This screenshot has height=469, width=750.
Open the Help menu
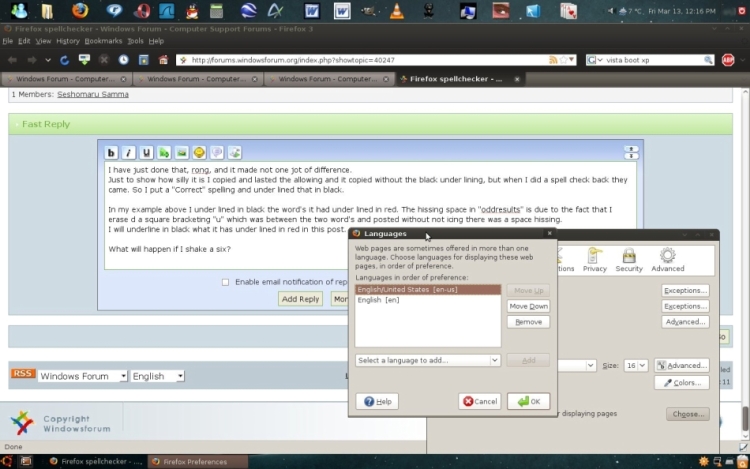point(156,41)
